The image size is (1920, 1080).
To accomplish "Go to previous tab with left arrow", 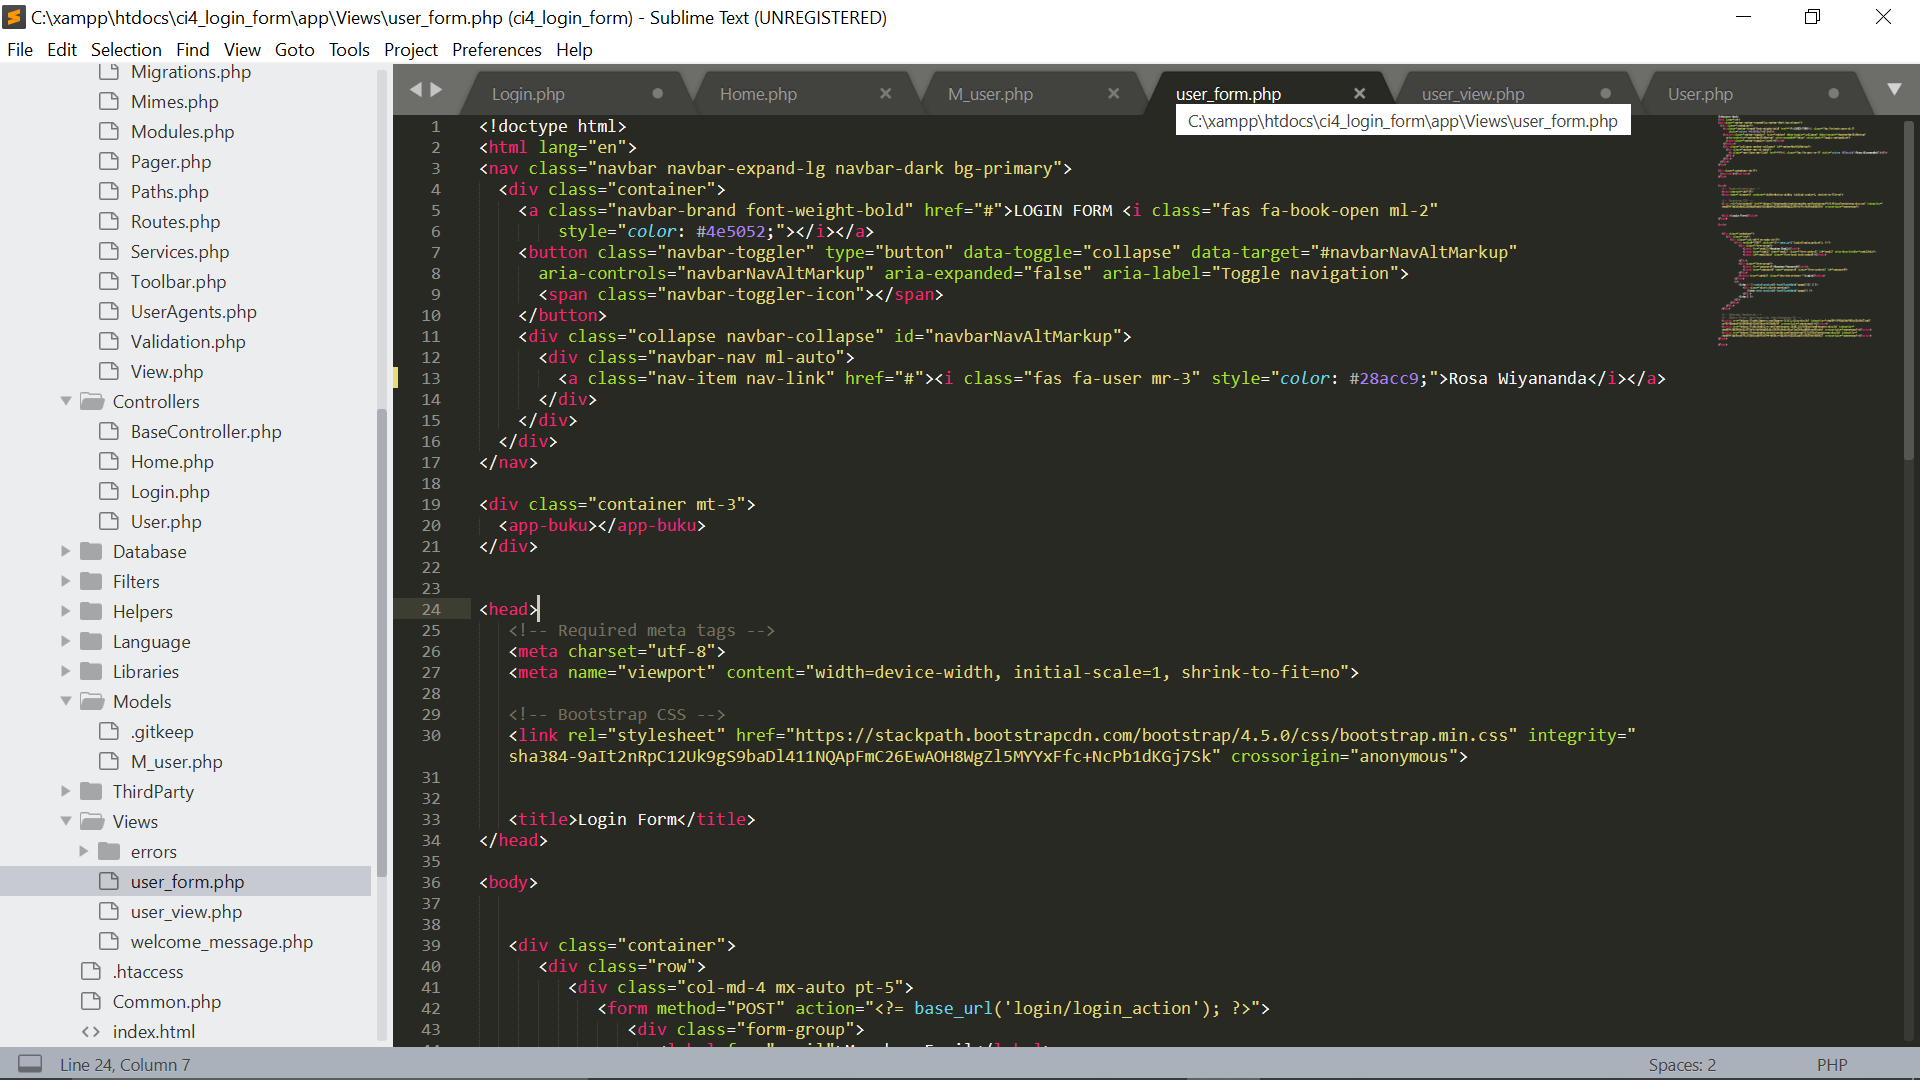I will [416, 90].
